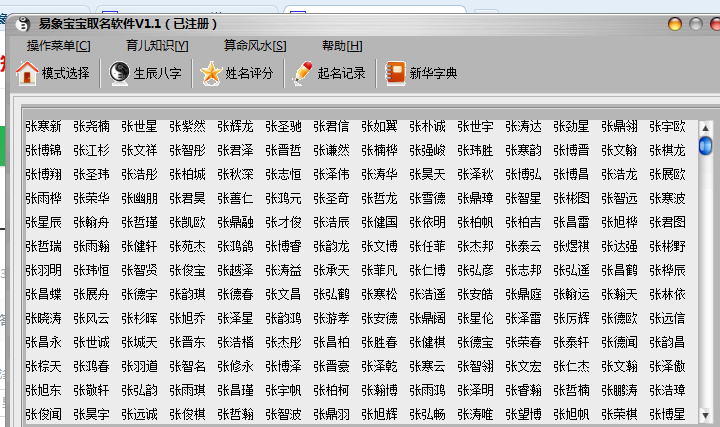Screen dimensions: 720x427
Task: Select the name 张紫然
Action: [x=187, y=126]
